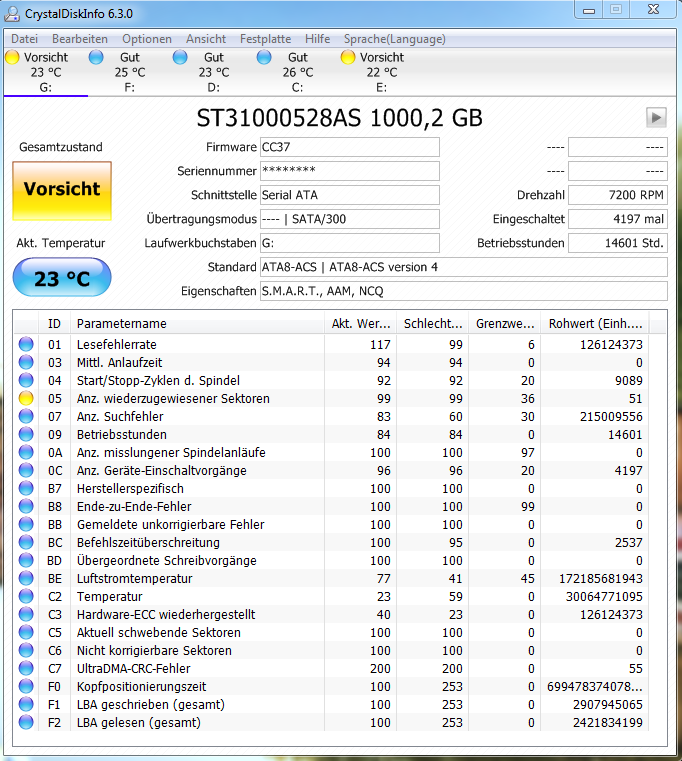Click the Eingeschaltet field 4197 mal
The image size is (682, 761).
(617, 219)
